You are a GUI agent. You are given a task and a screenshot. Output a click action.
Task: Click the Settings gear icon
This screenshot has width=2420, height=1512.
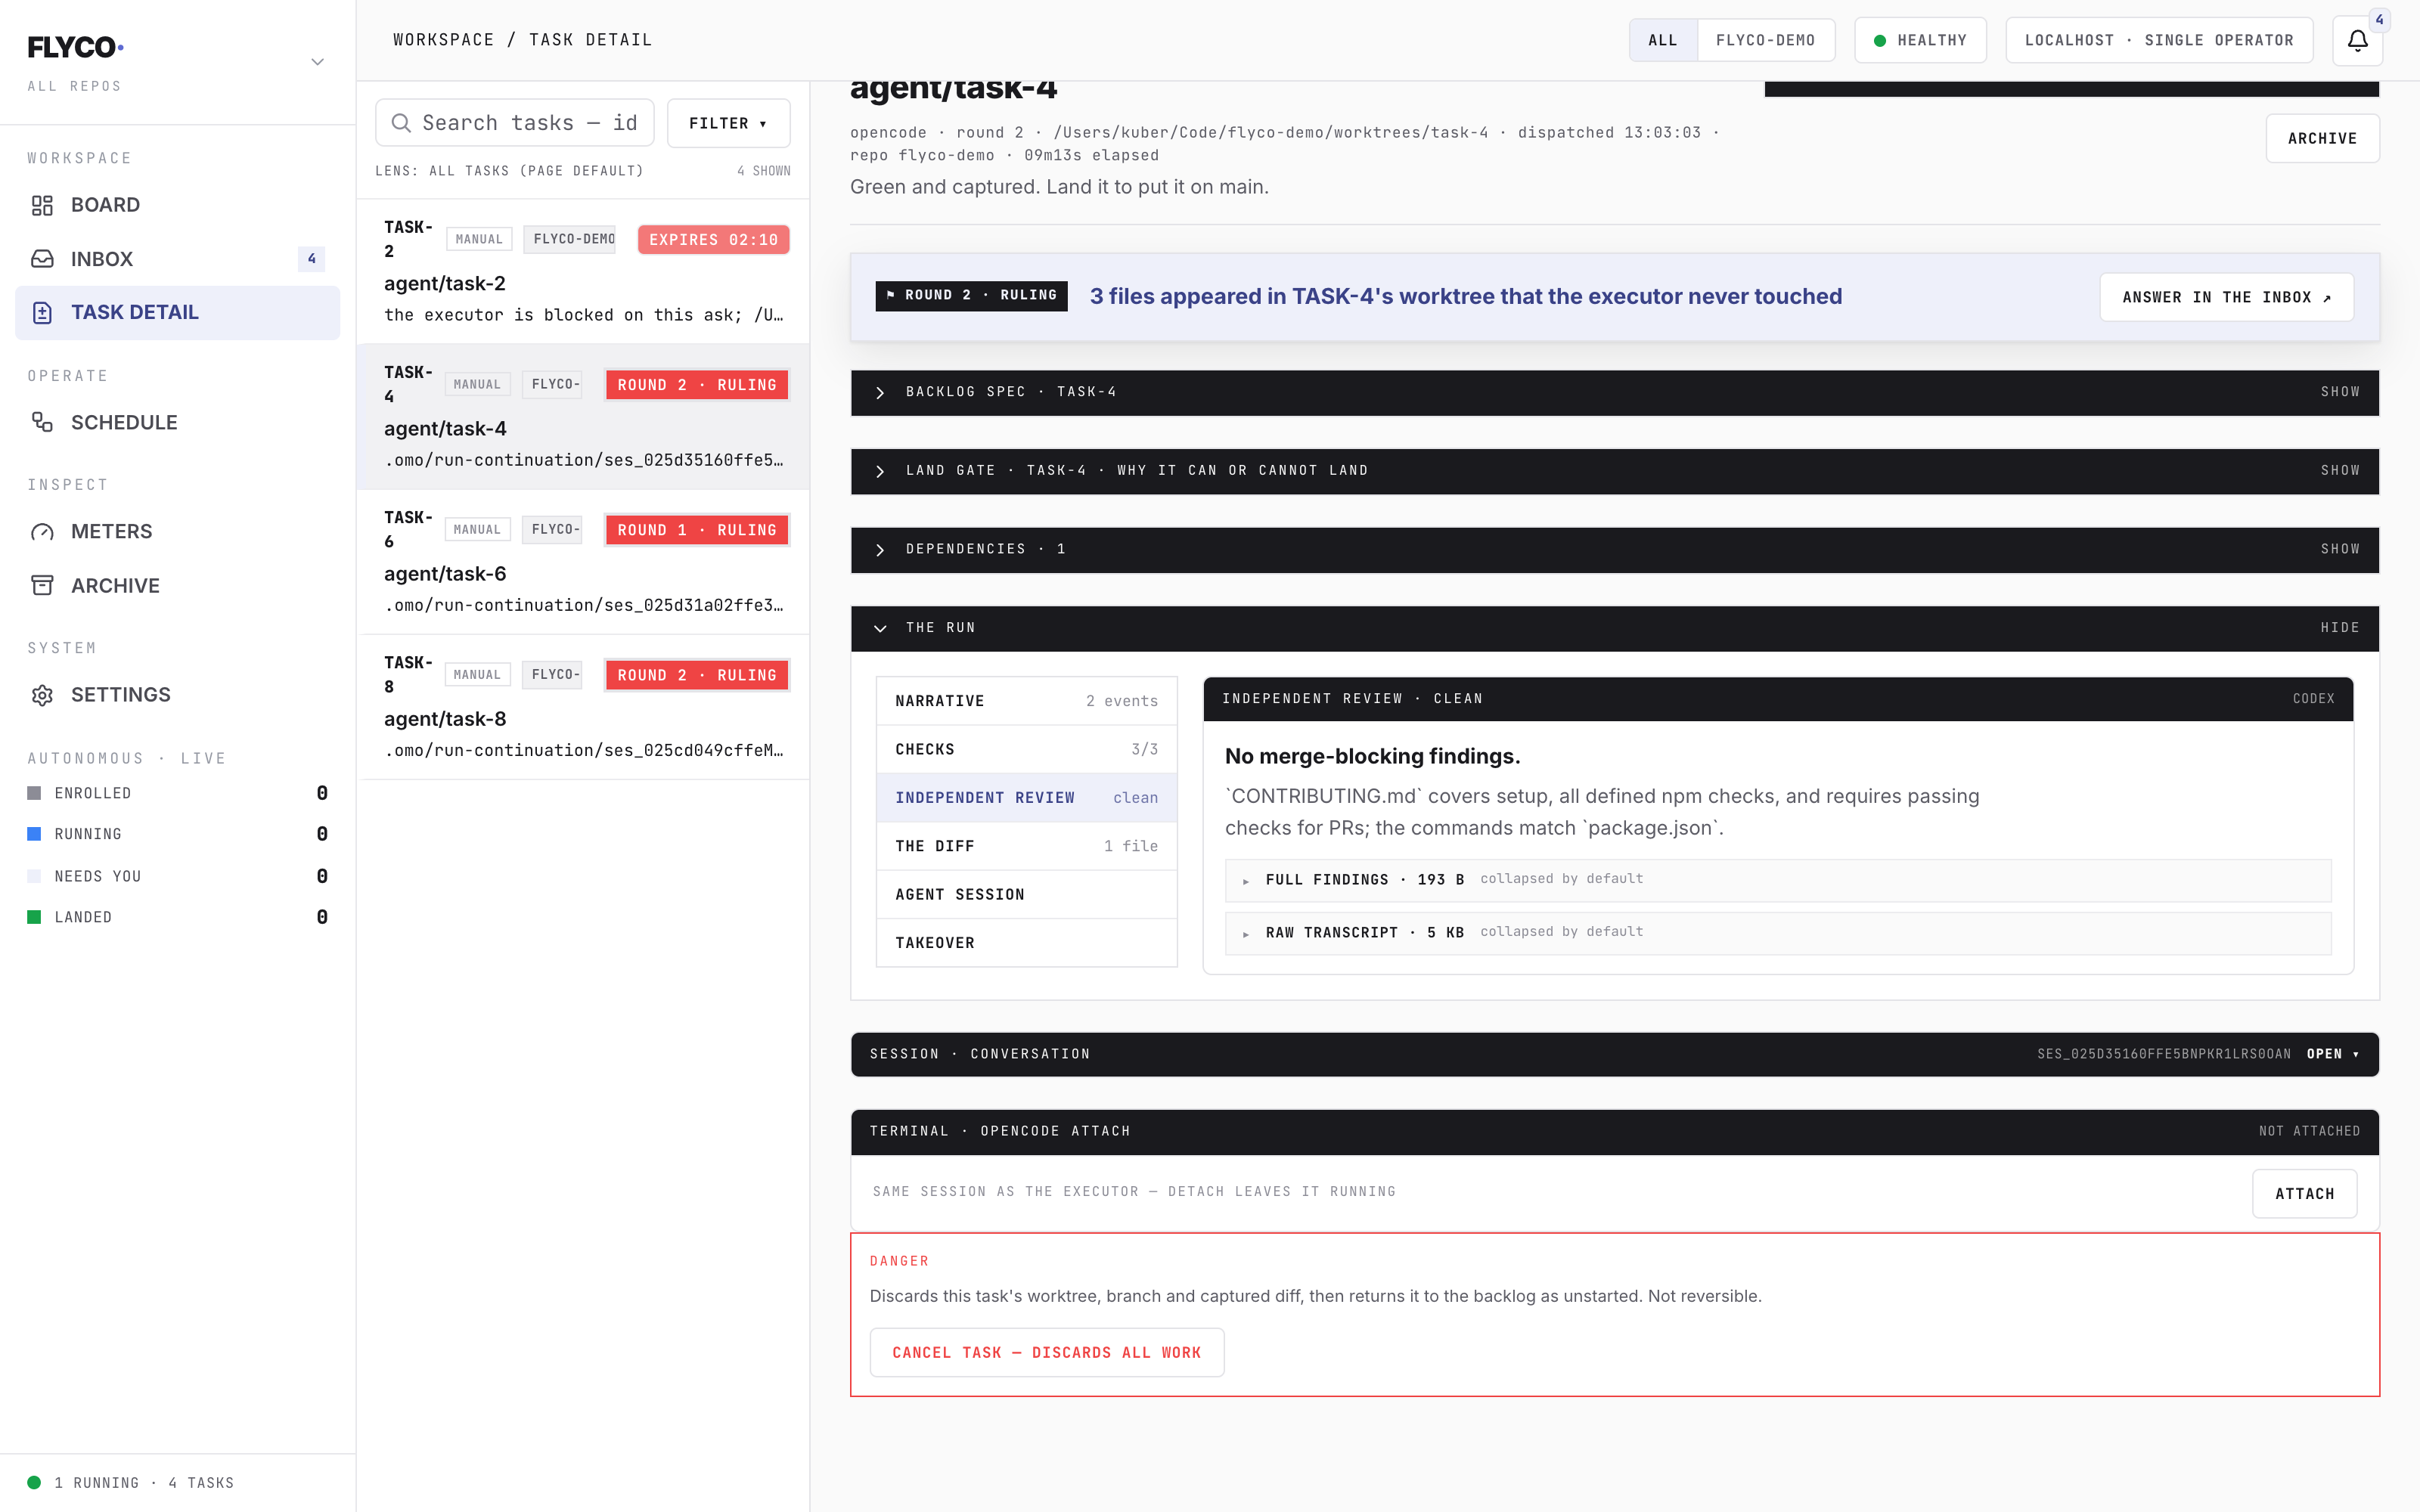42,695
